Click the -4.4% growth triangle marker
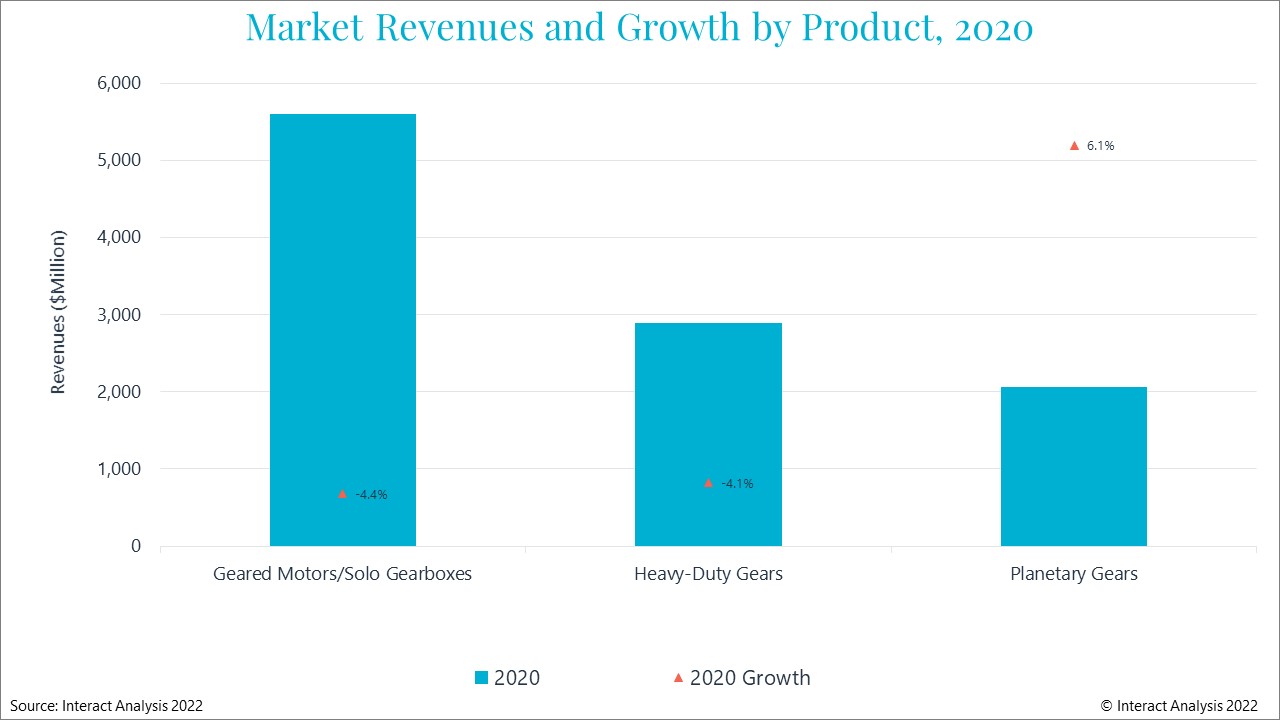Screen dimensions: 1280x720 (x=342, y=494)
